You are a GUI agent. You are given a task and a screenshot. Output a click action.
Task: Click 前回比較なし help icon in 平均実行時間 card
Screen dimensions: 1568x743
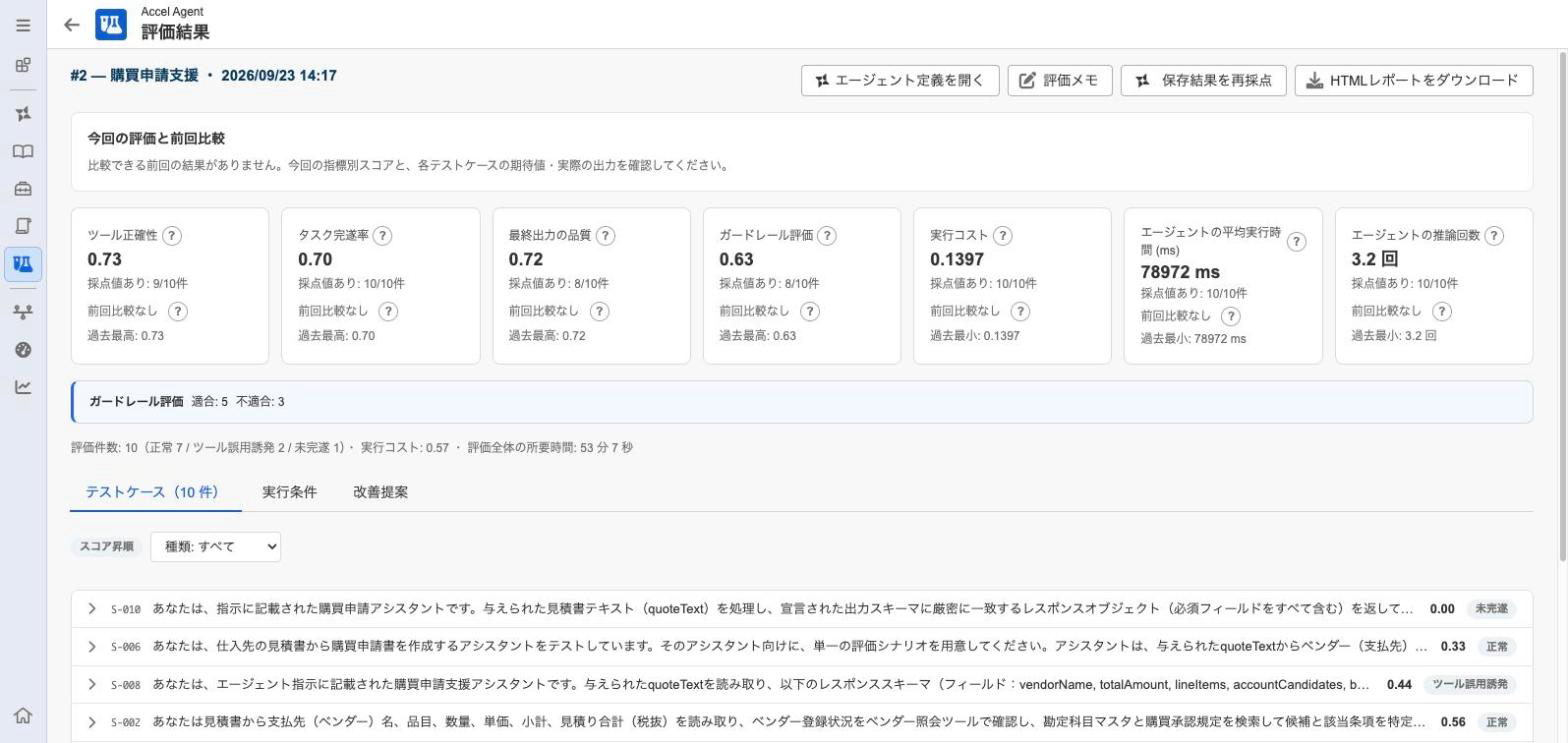click(x=1231, y=315)
